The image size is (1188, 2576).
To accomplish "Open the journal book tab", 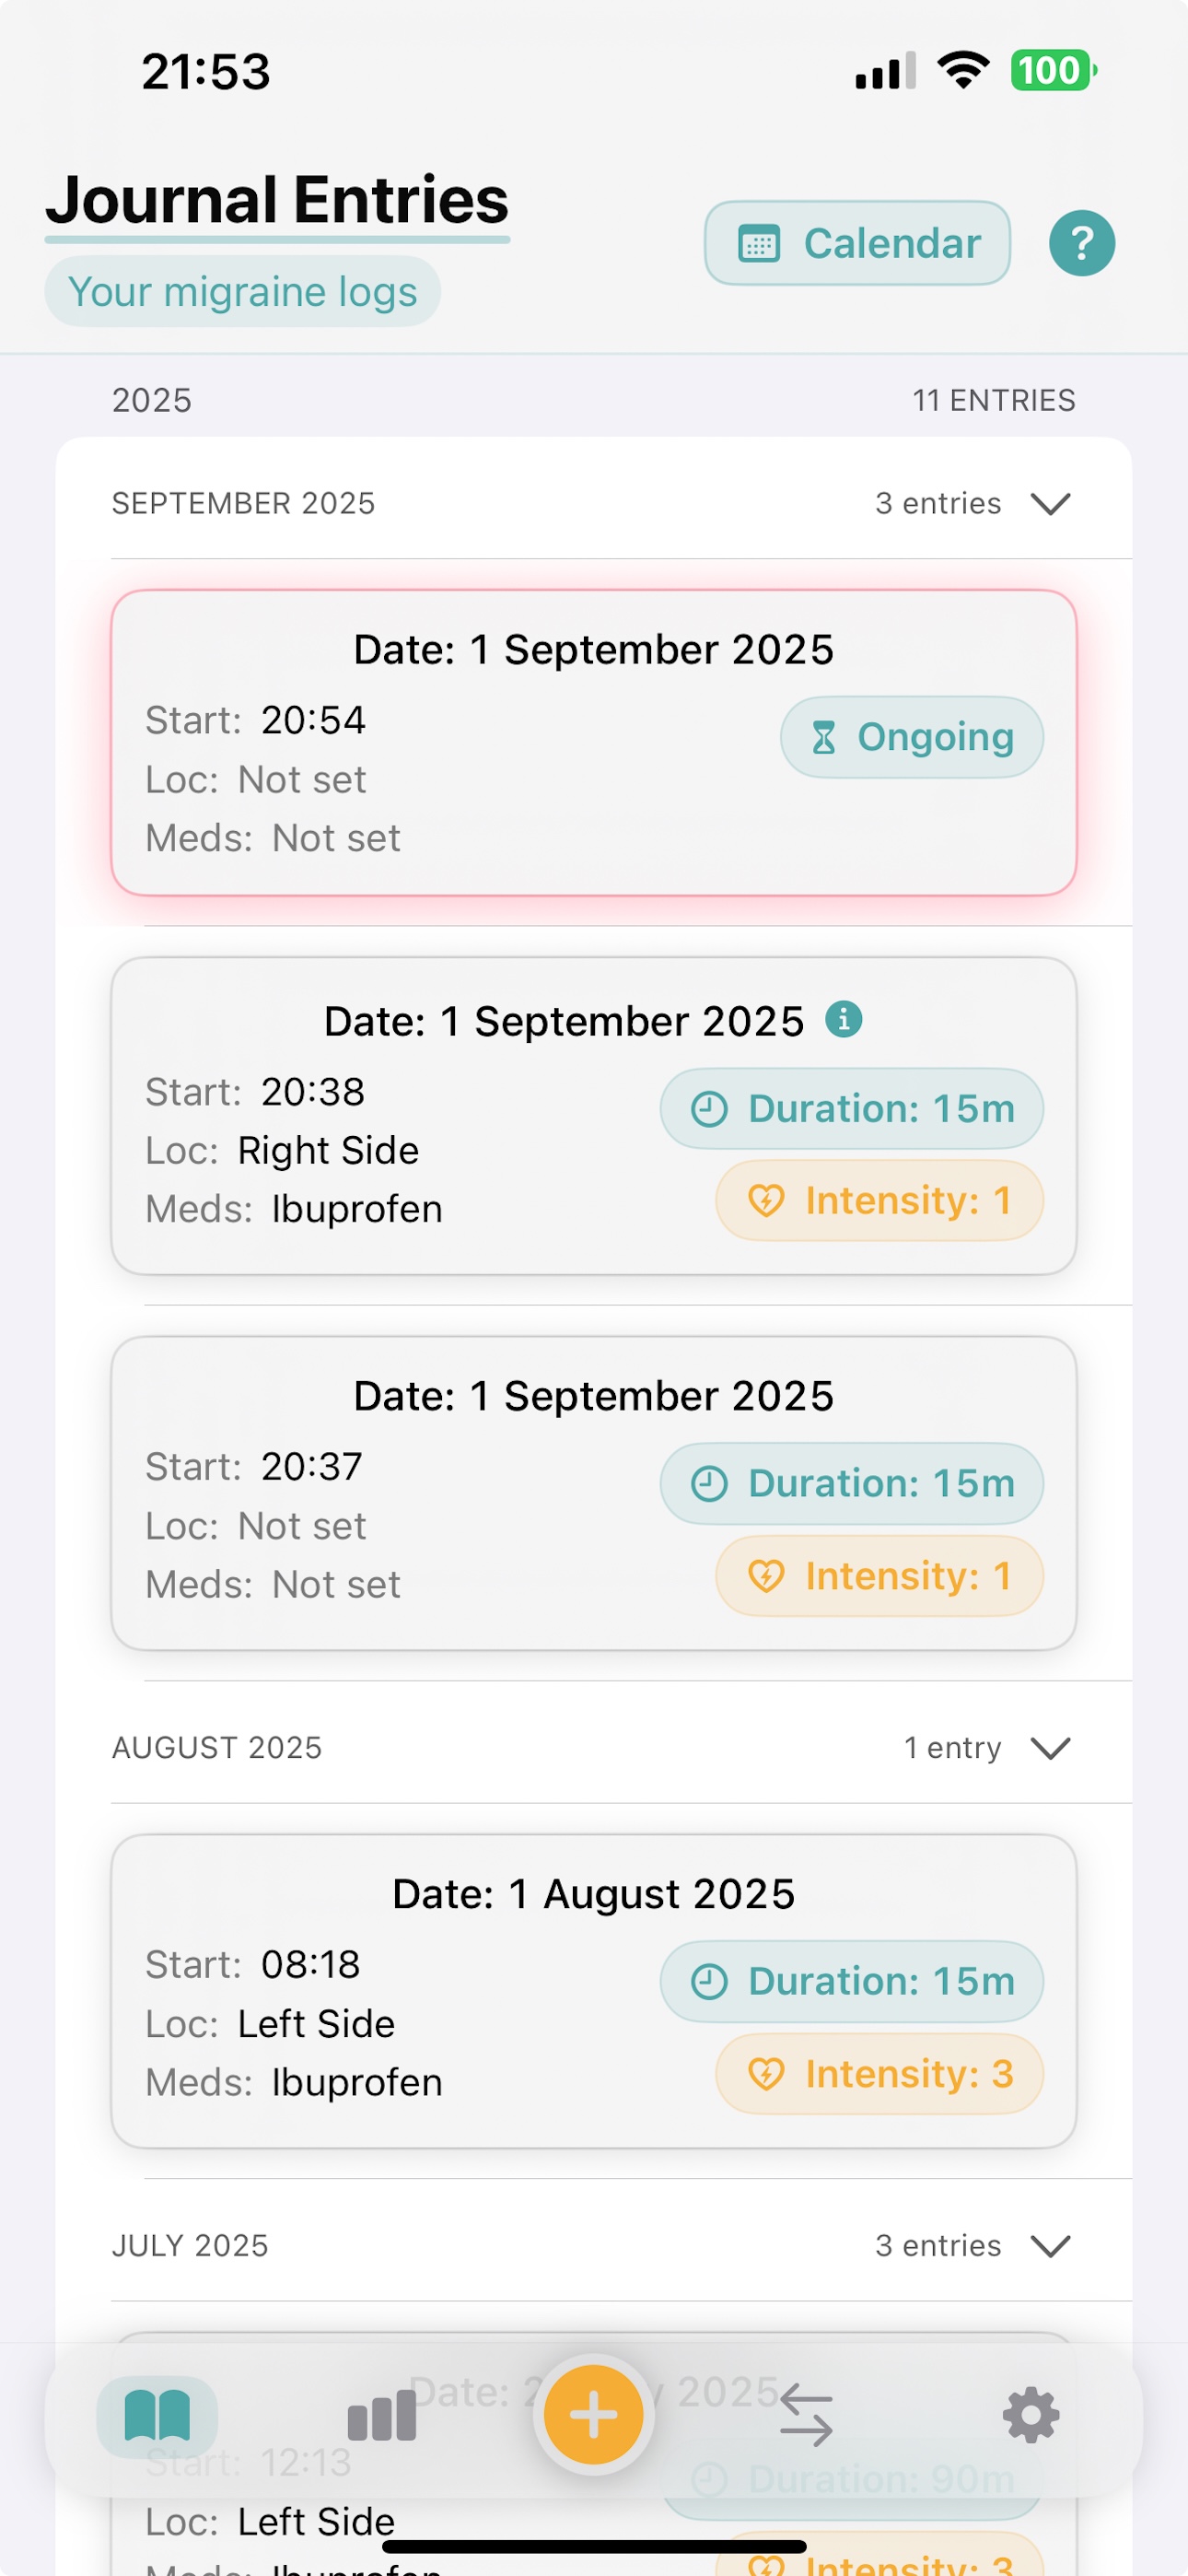I will (157, 2415).
